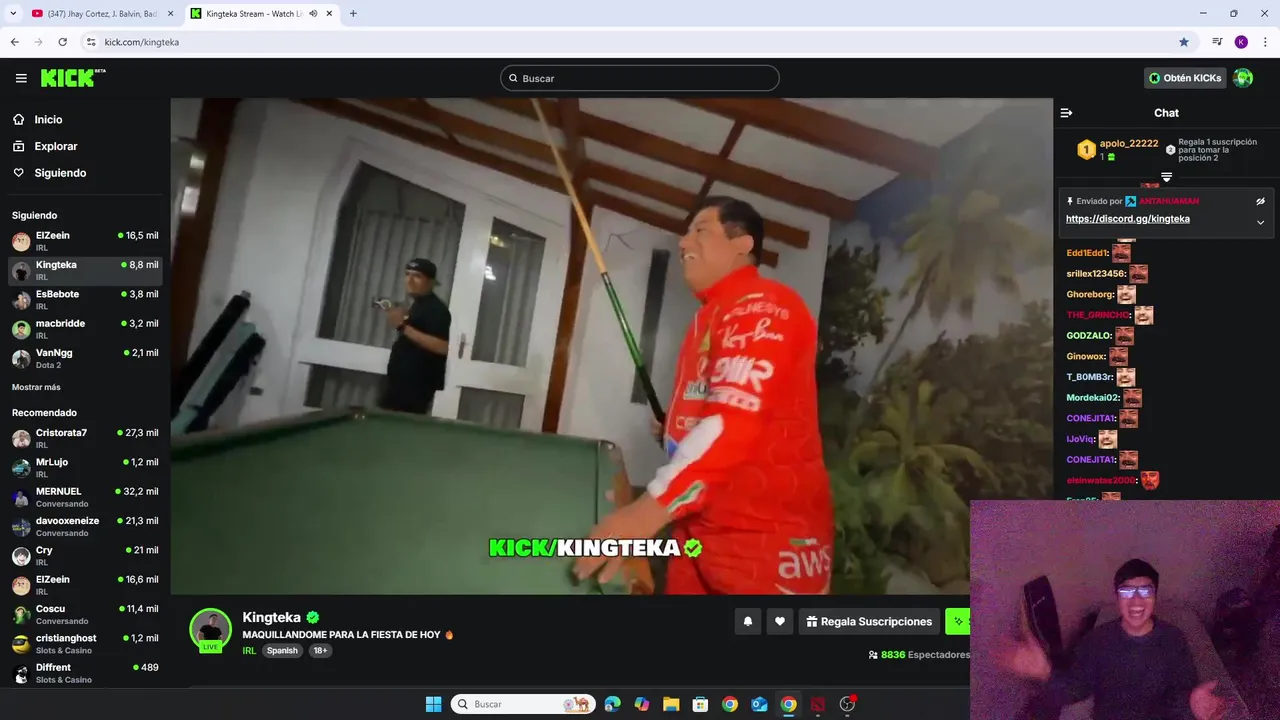Select Kingteka in the following list
This screenshot has width=1280, height=720.
click(x=85, y=270)
